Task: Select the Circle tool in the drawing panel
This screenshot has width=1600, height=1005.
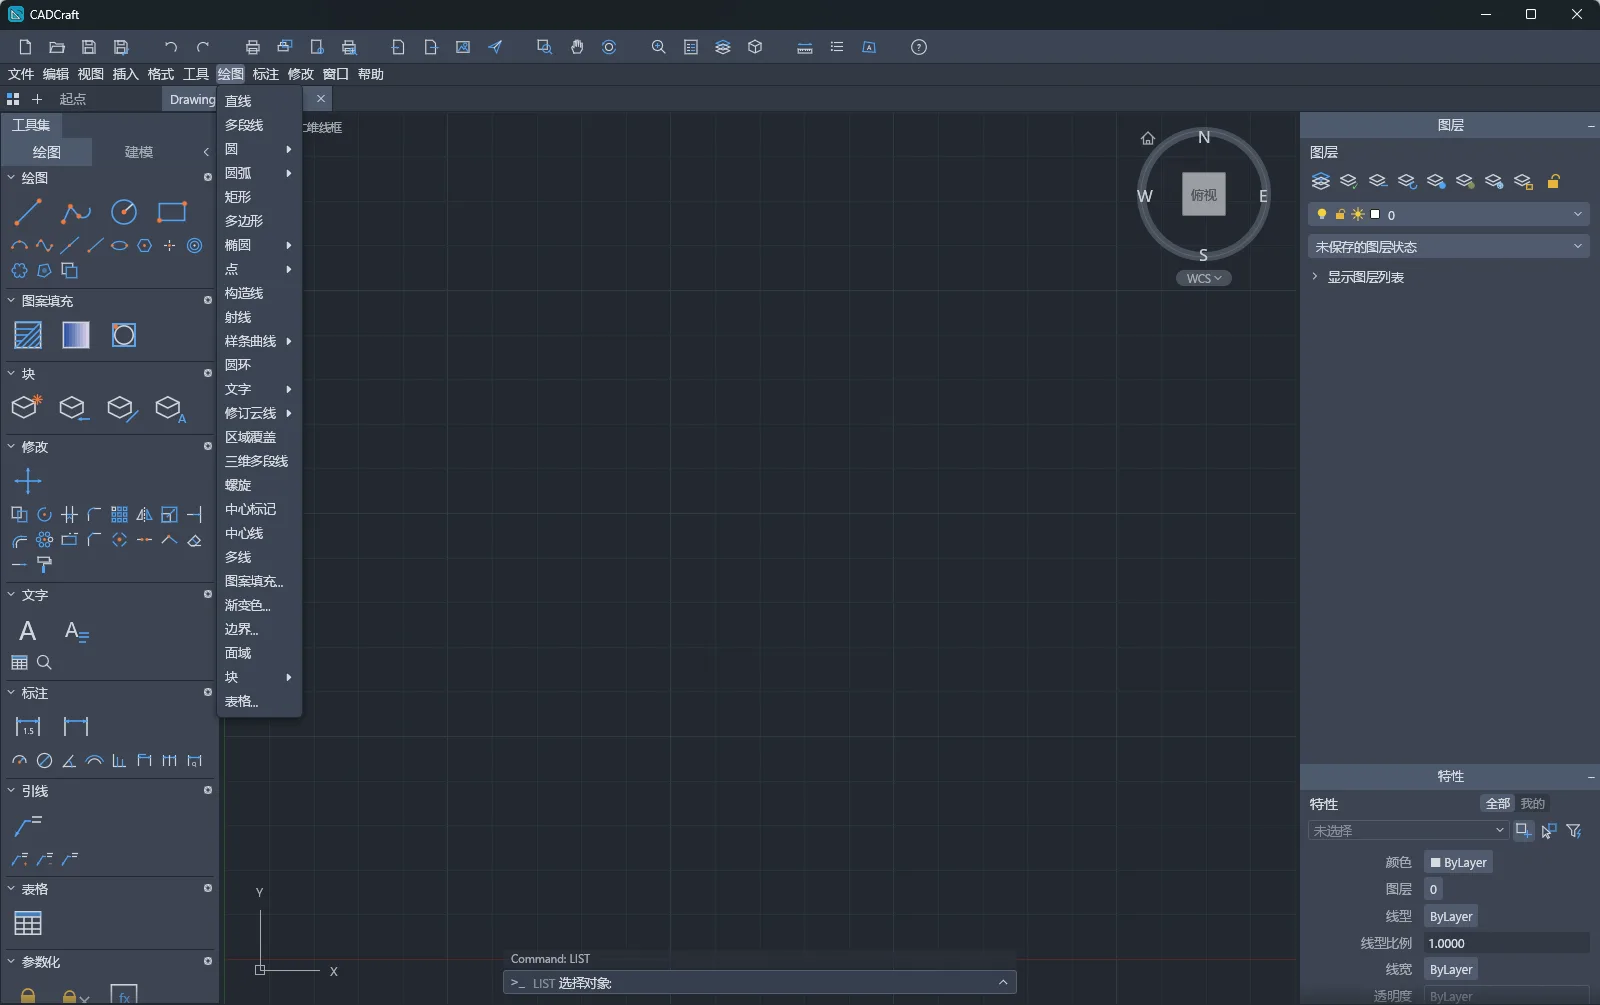Action: click(x=124, y=212)
